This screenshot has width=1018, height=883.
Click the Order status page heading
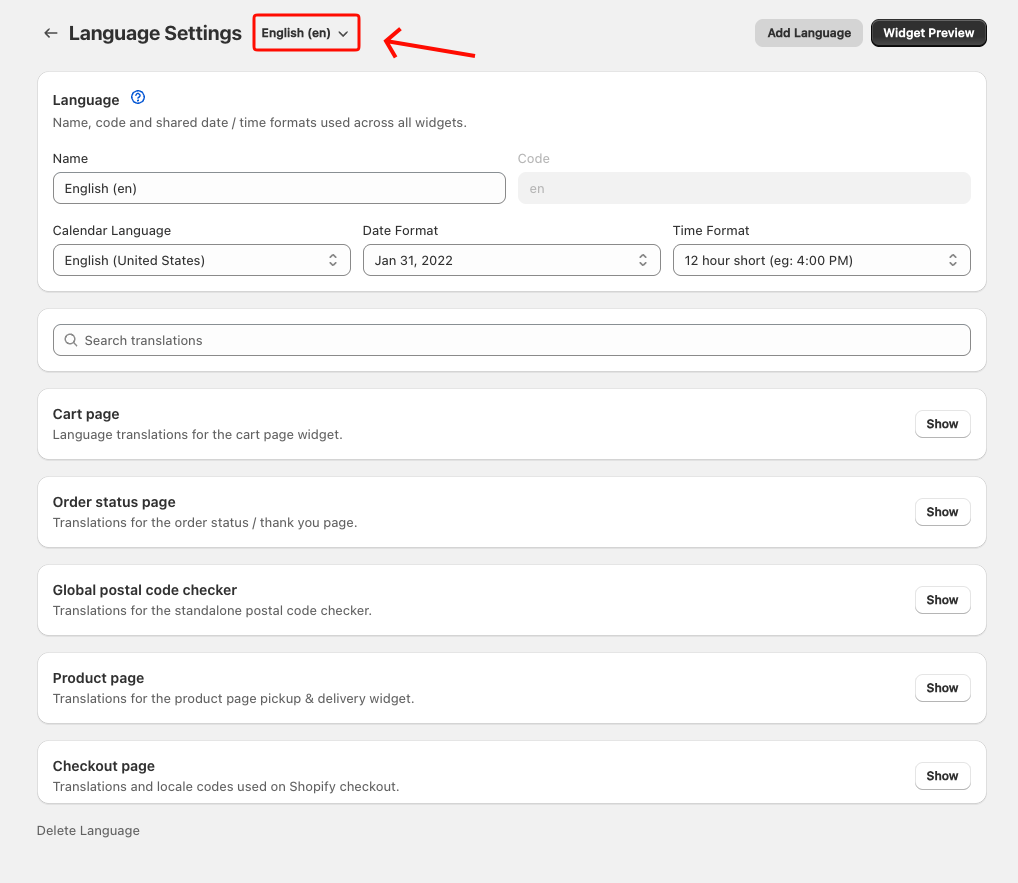pos(114,502)
